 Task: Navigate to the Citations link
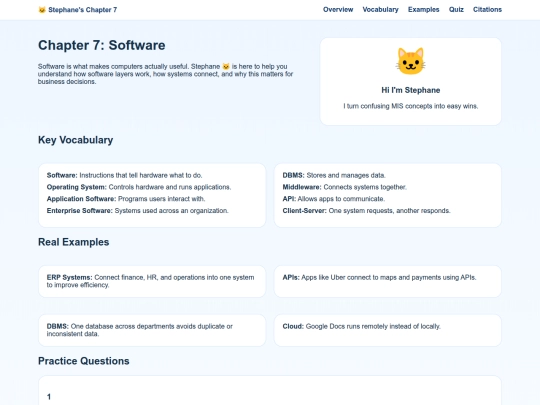point(487,10)
